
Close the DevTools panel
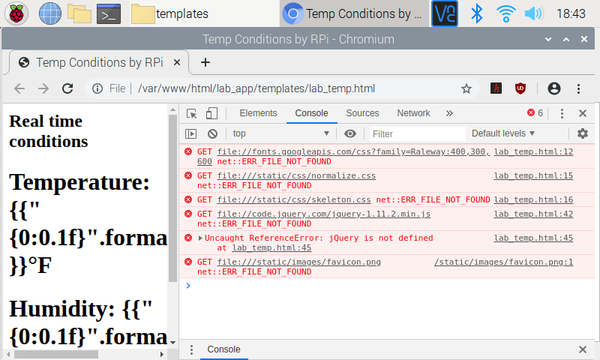tap(582, 113)
